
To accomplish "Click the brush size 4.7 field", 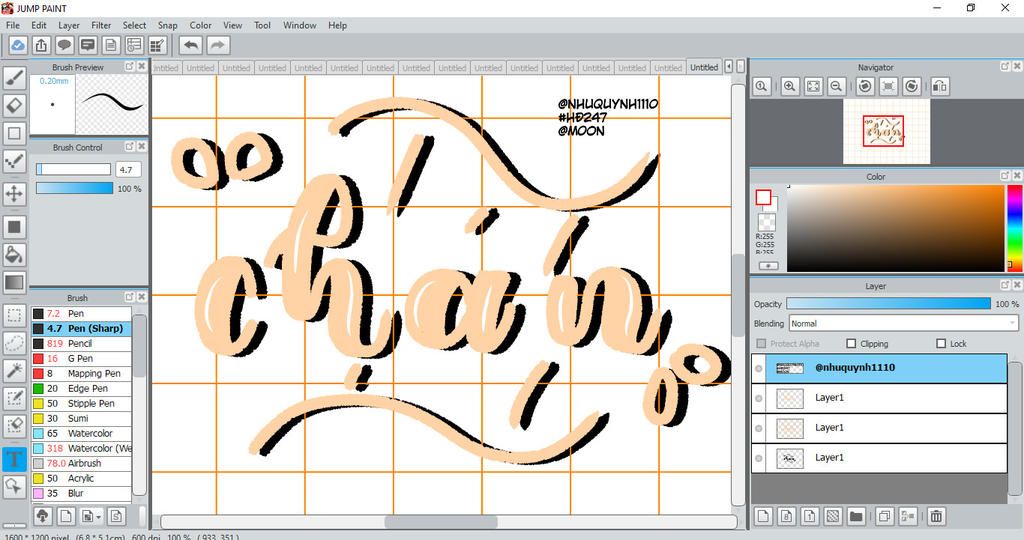I will click(128, 170).
